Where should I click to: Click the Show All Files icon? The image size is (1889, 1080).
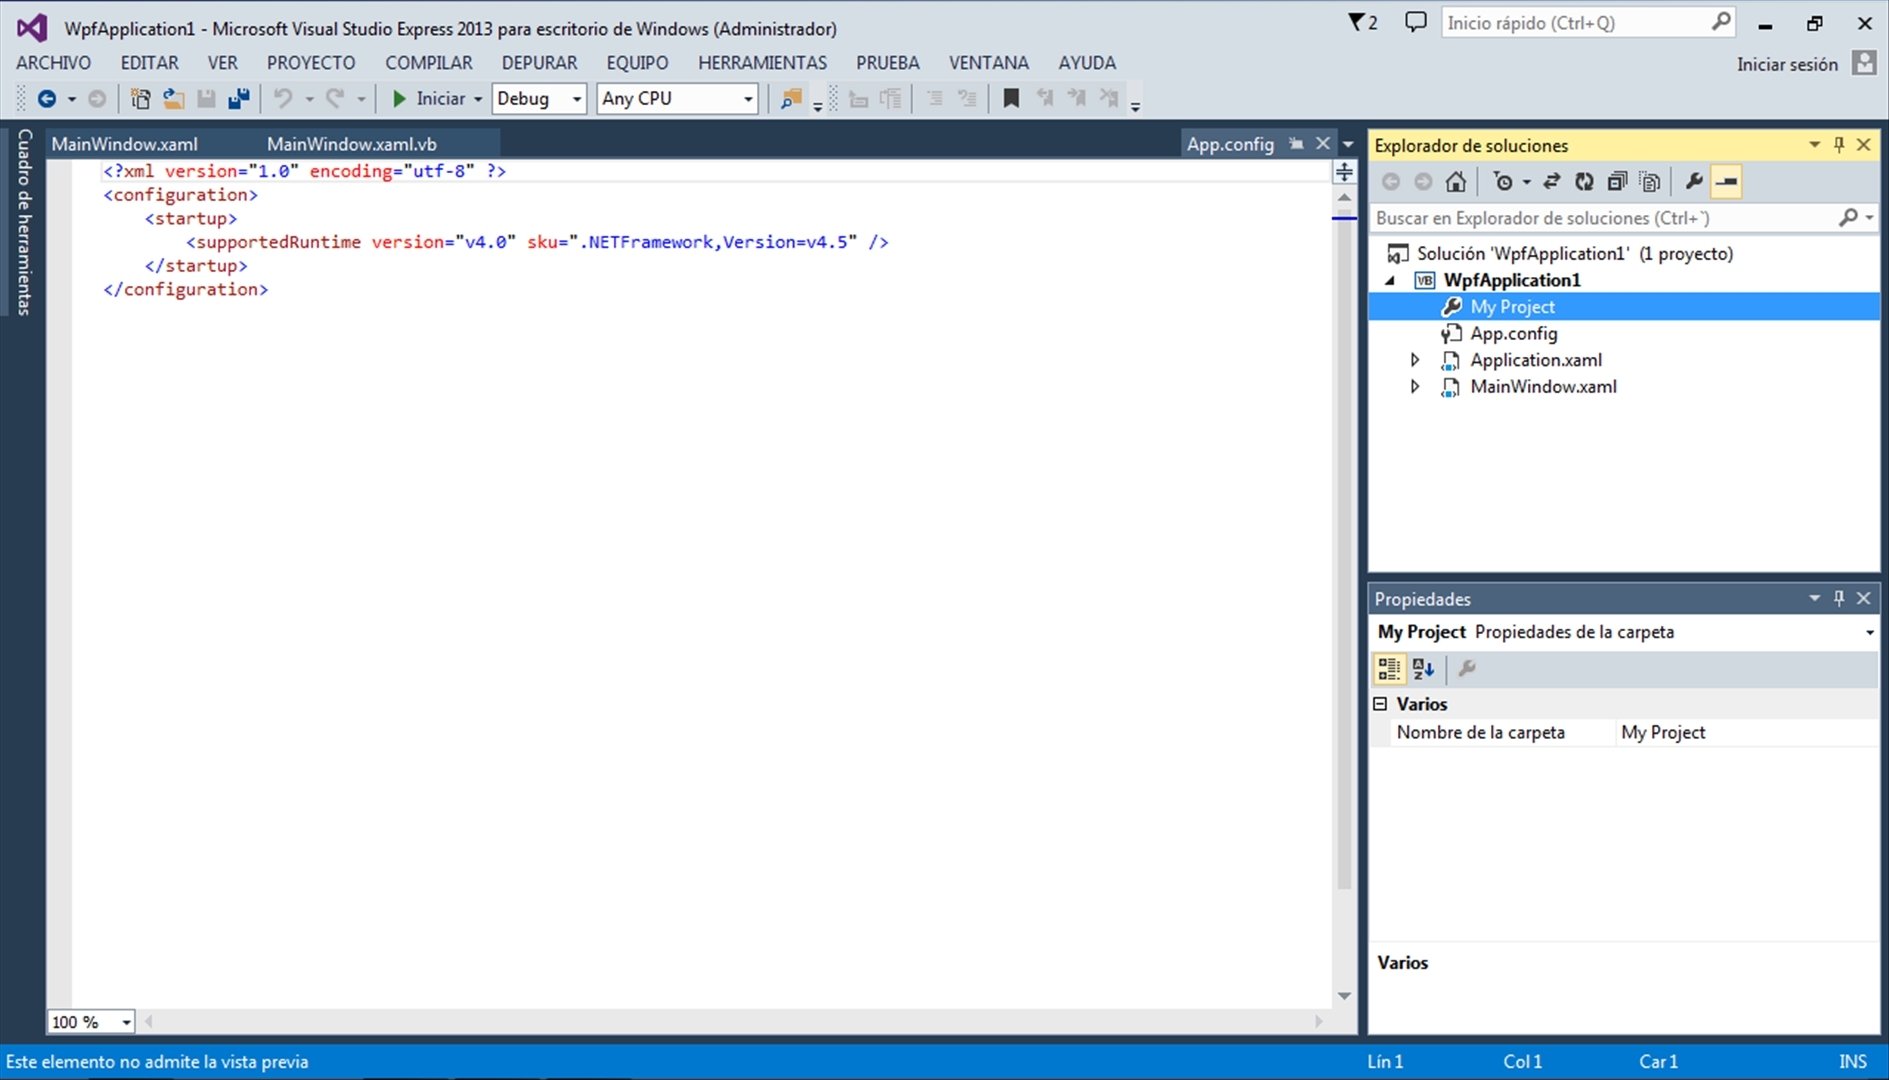pos(1650,182)
